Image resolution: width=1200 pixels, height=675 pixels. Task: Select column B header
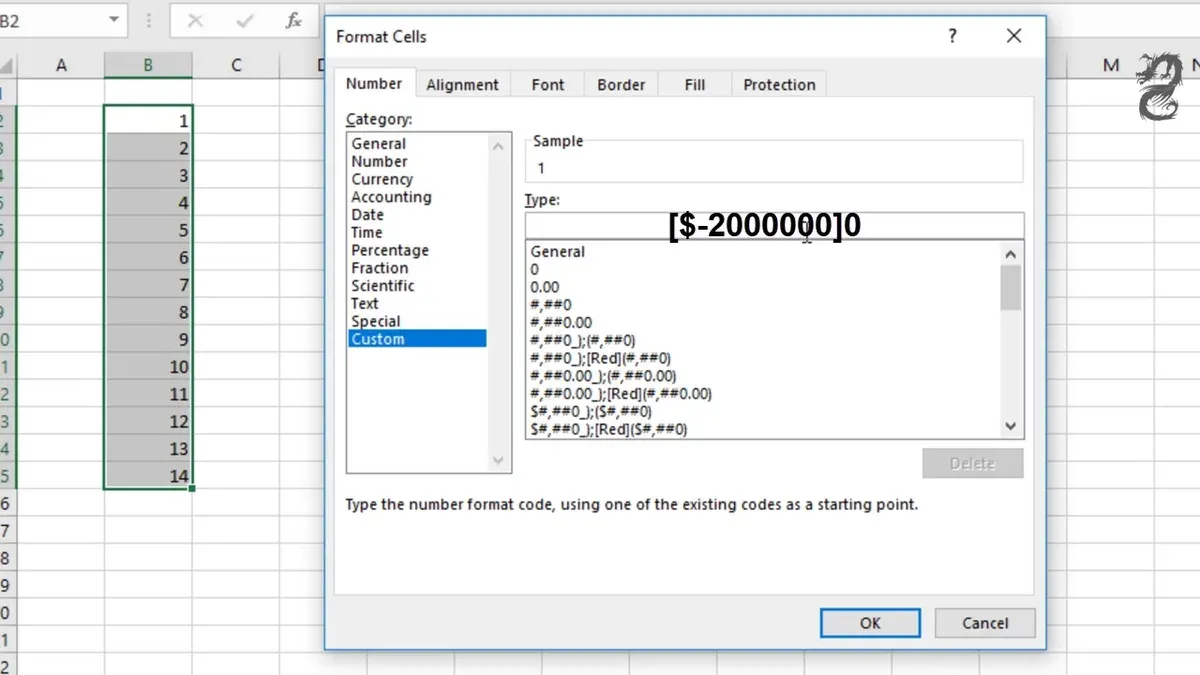coord(148,65)
